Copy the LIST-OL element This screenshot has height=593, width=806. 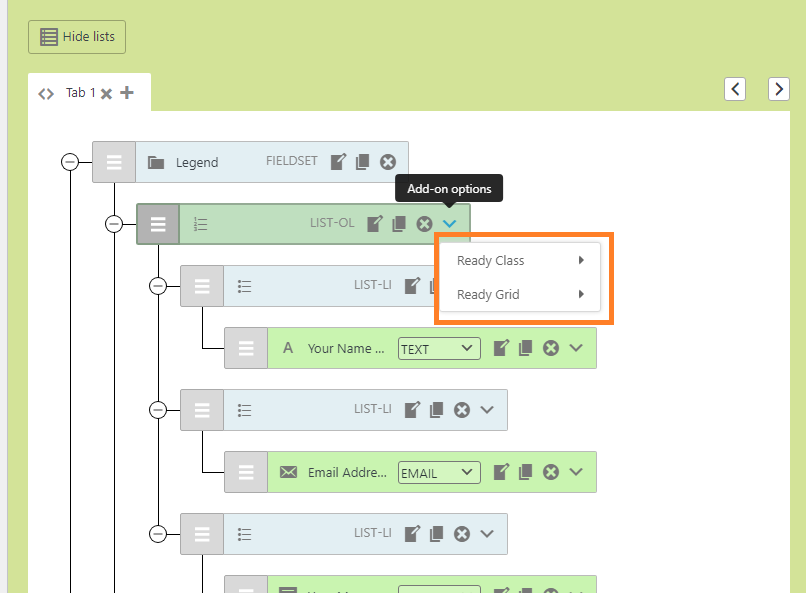pyautogui.click(x=399, y=224)
